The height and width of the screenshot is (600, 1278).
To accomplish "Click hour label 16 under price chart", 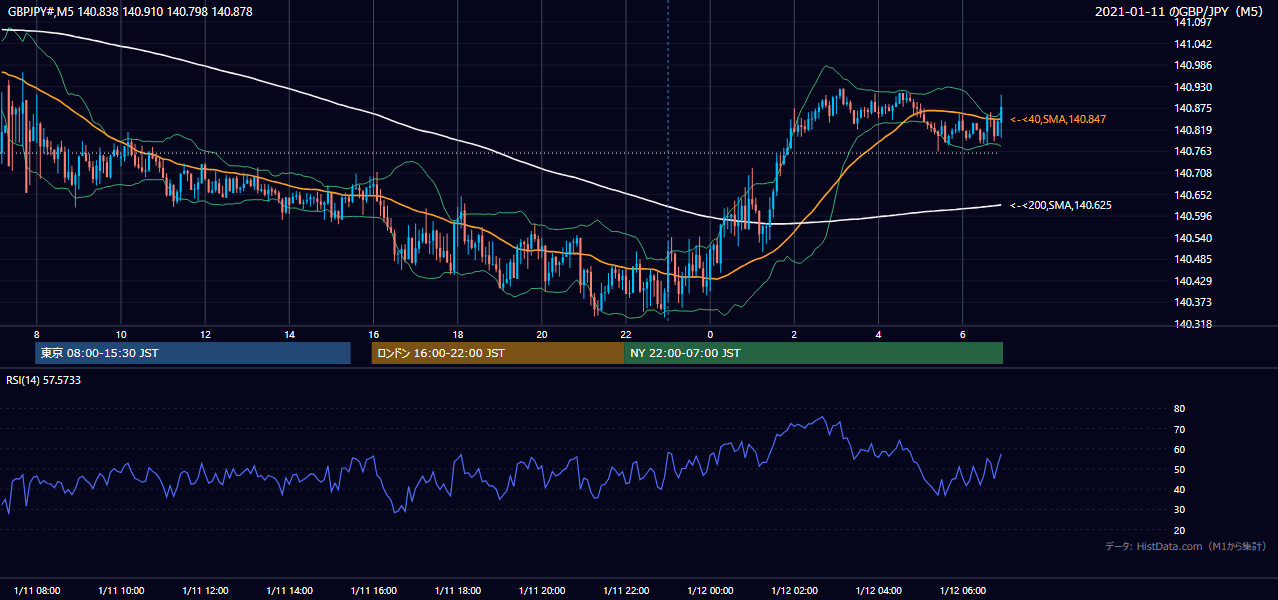I will (373, 334).
